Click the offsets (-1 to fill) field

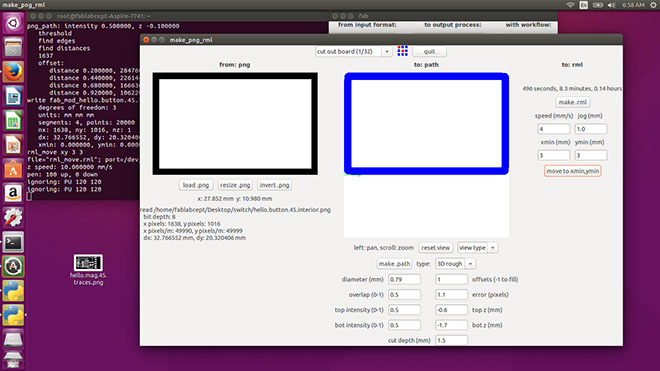tap(451, 279)
